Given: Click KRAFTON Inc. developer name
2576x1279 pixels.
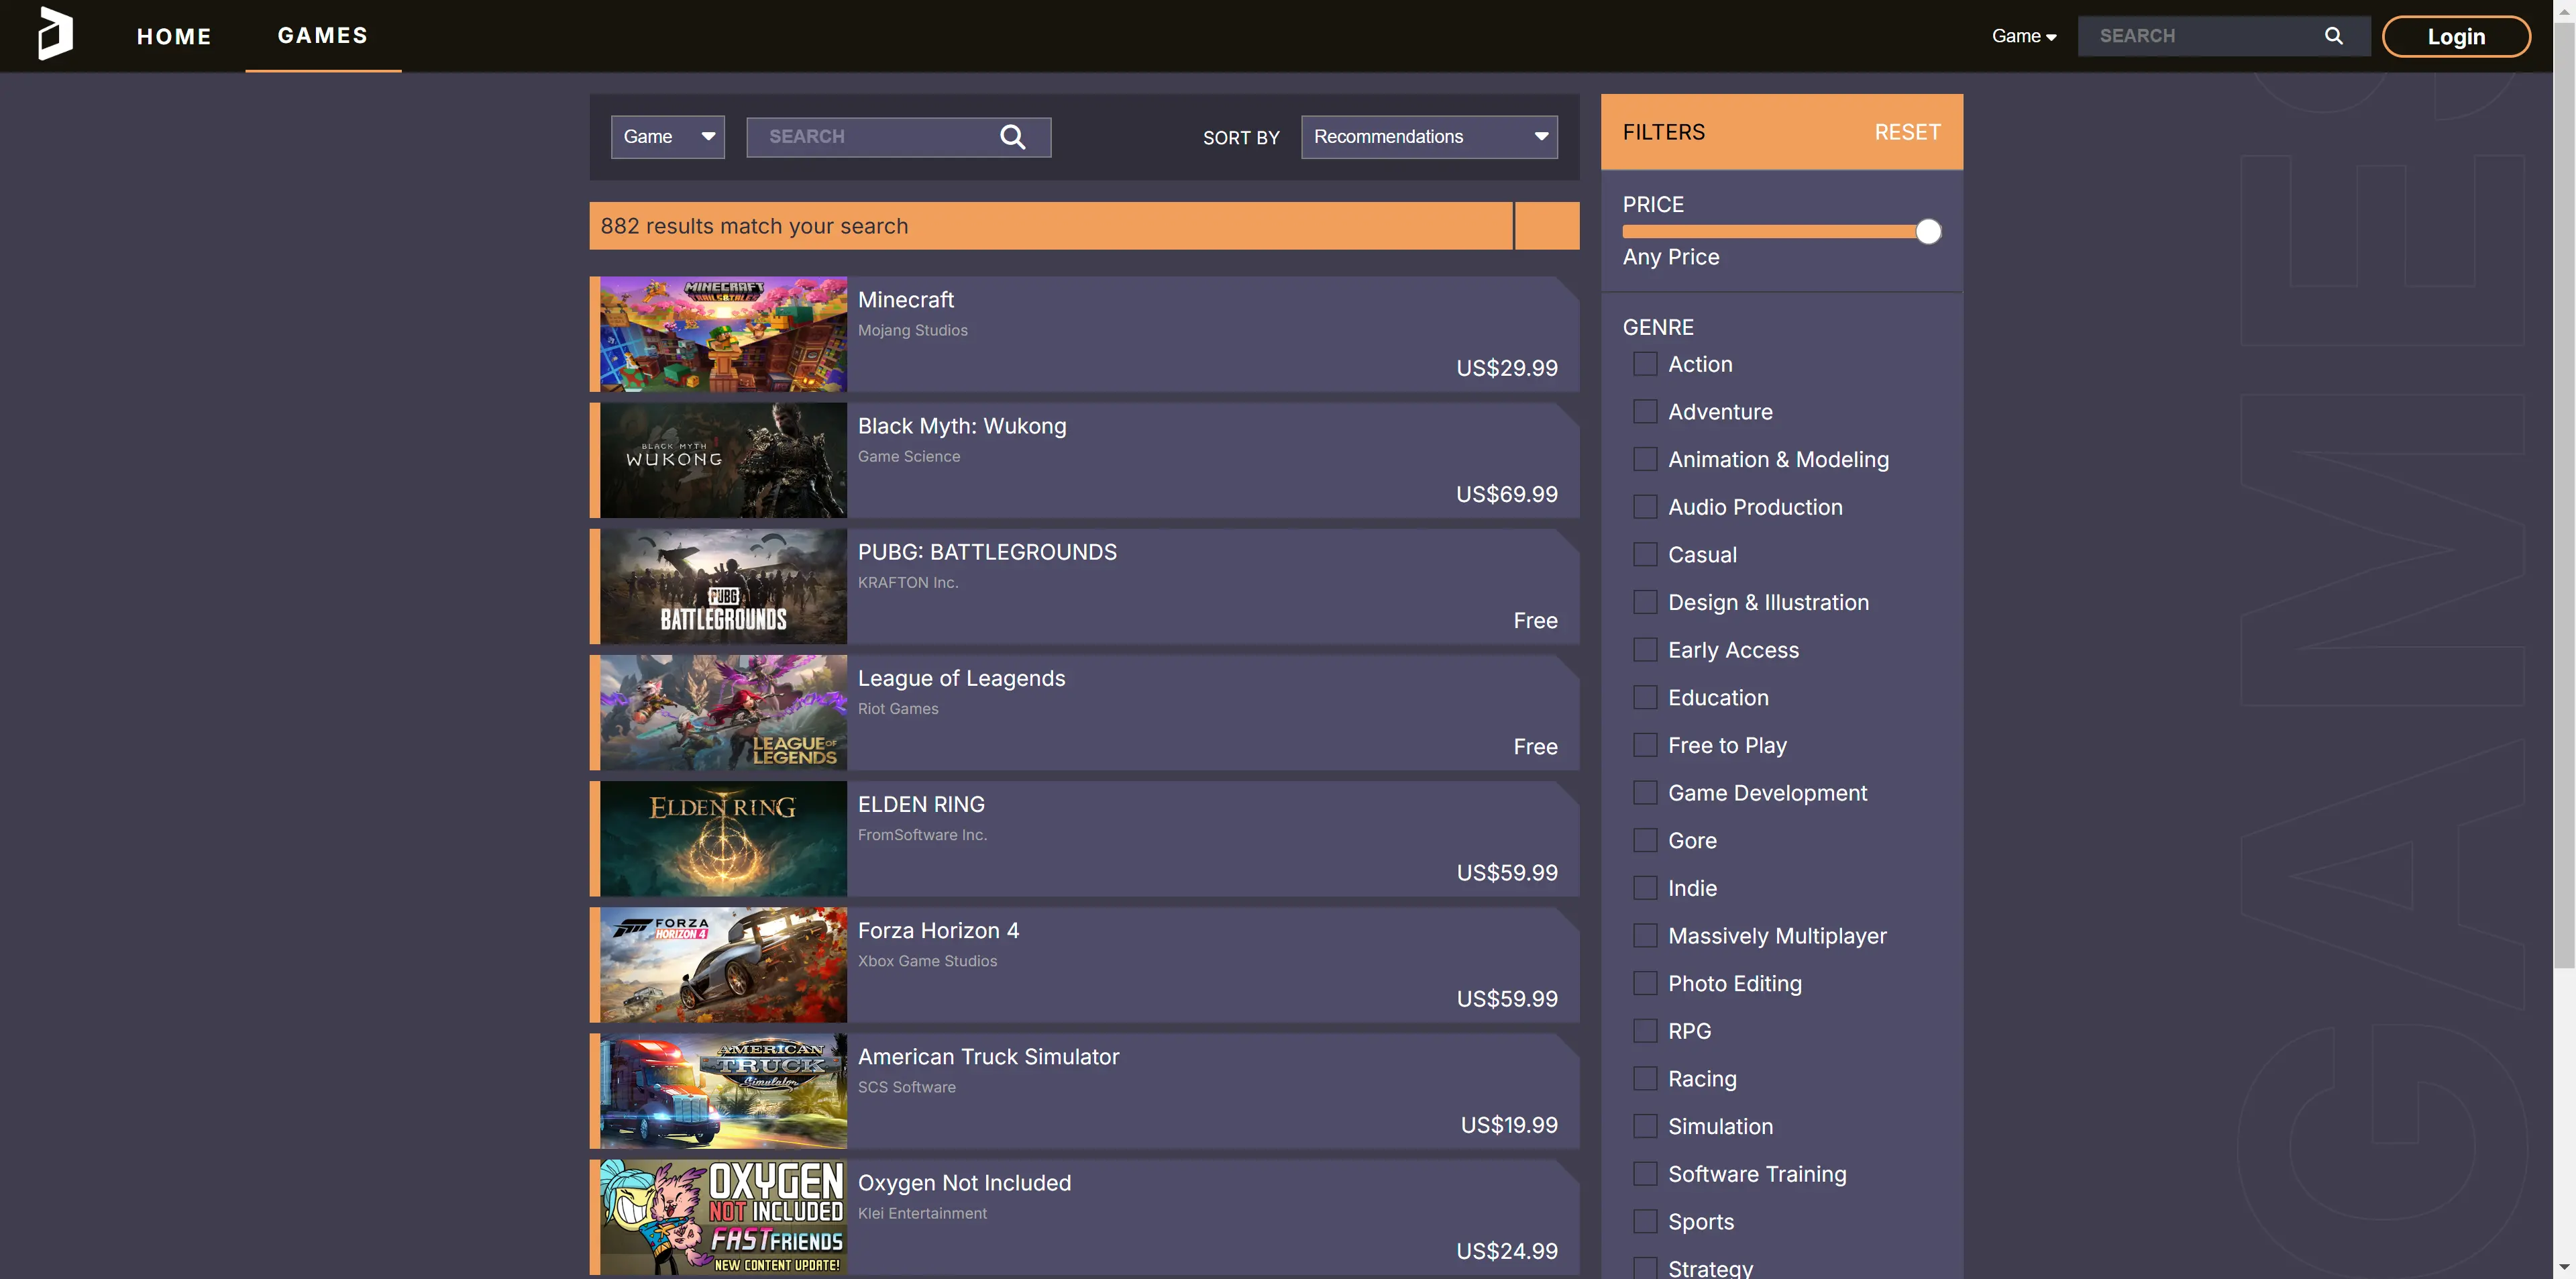Looking at the screenshot, I should [907, 582].
